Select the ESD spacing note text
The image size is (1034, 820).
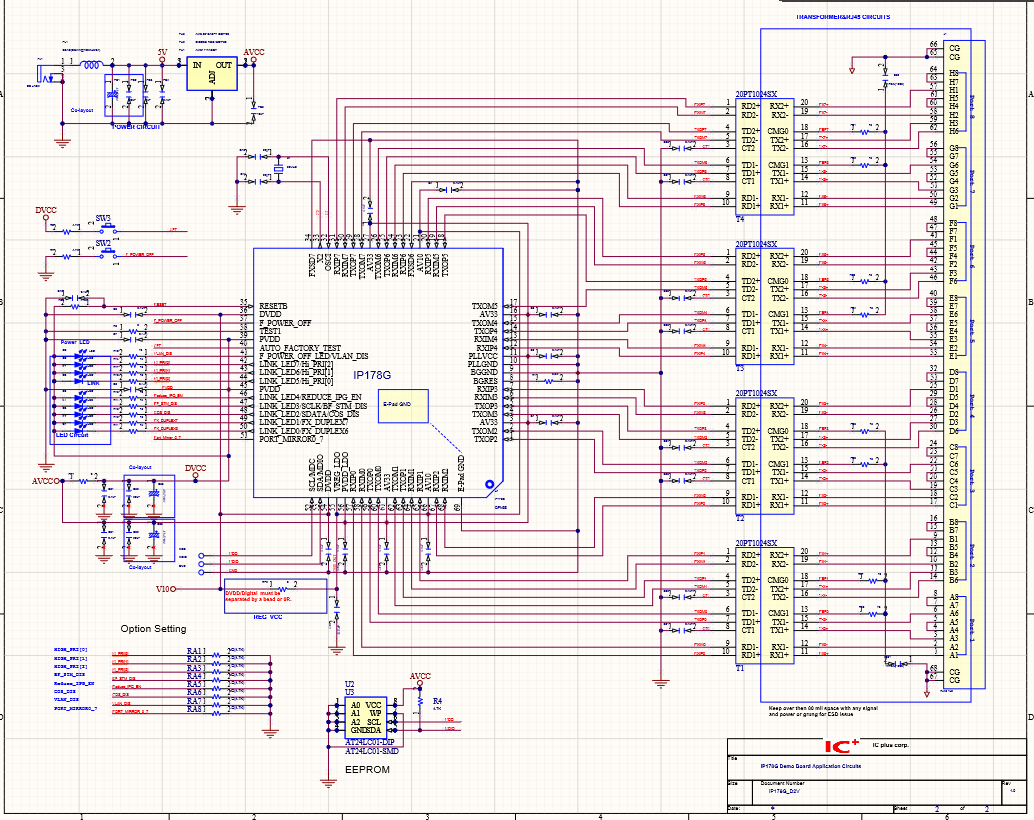click(x=823, y=711)
